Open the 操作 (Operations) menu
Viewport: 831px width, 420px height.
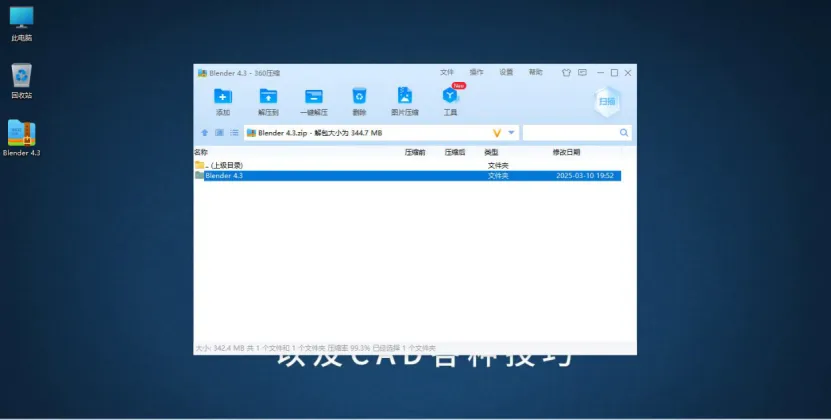pyautogui.click(x=476, y=72)
